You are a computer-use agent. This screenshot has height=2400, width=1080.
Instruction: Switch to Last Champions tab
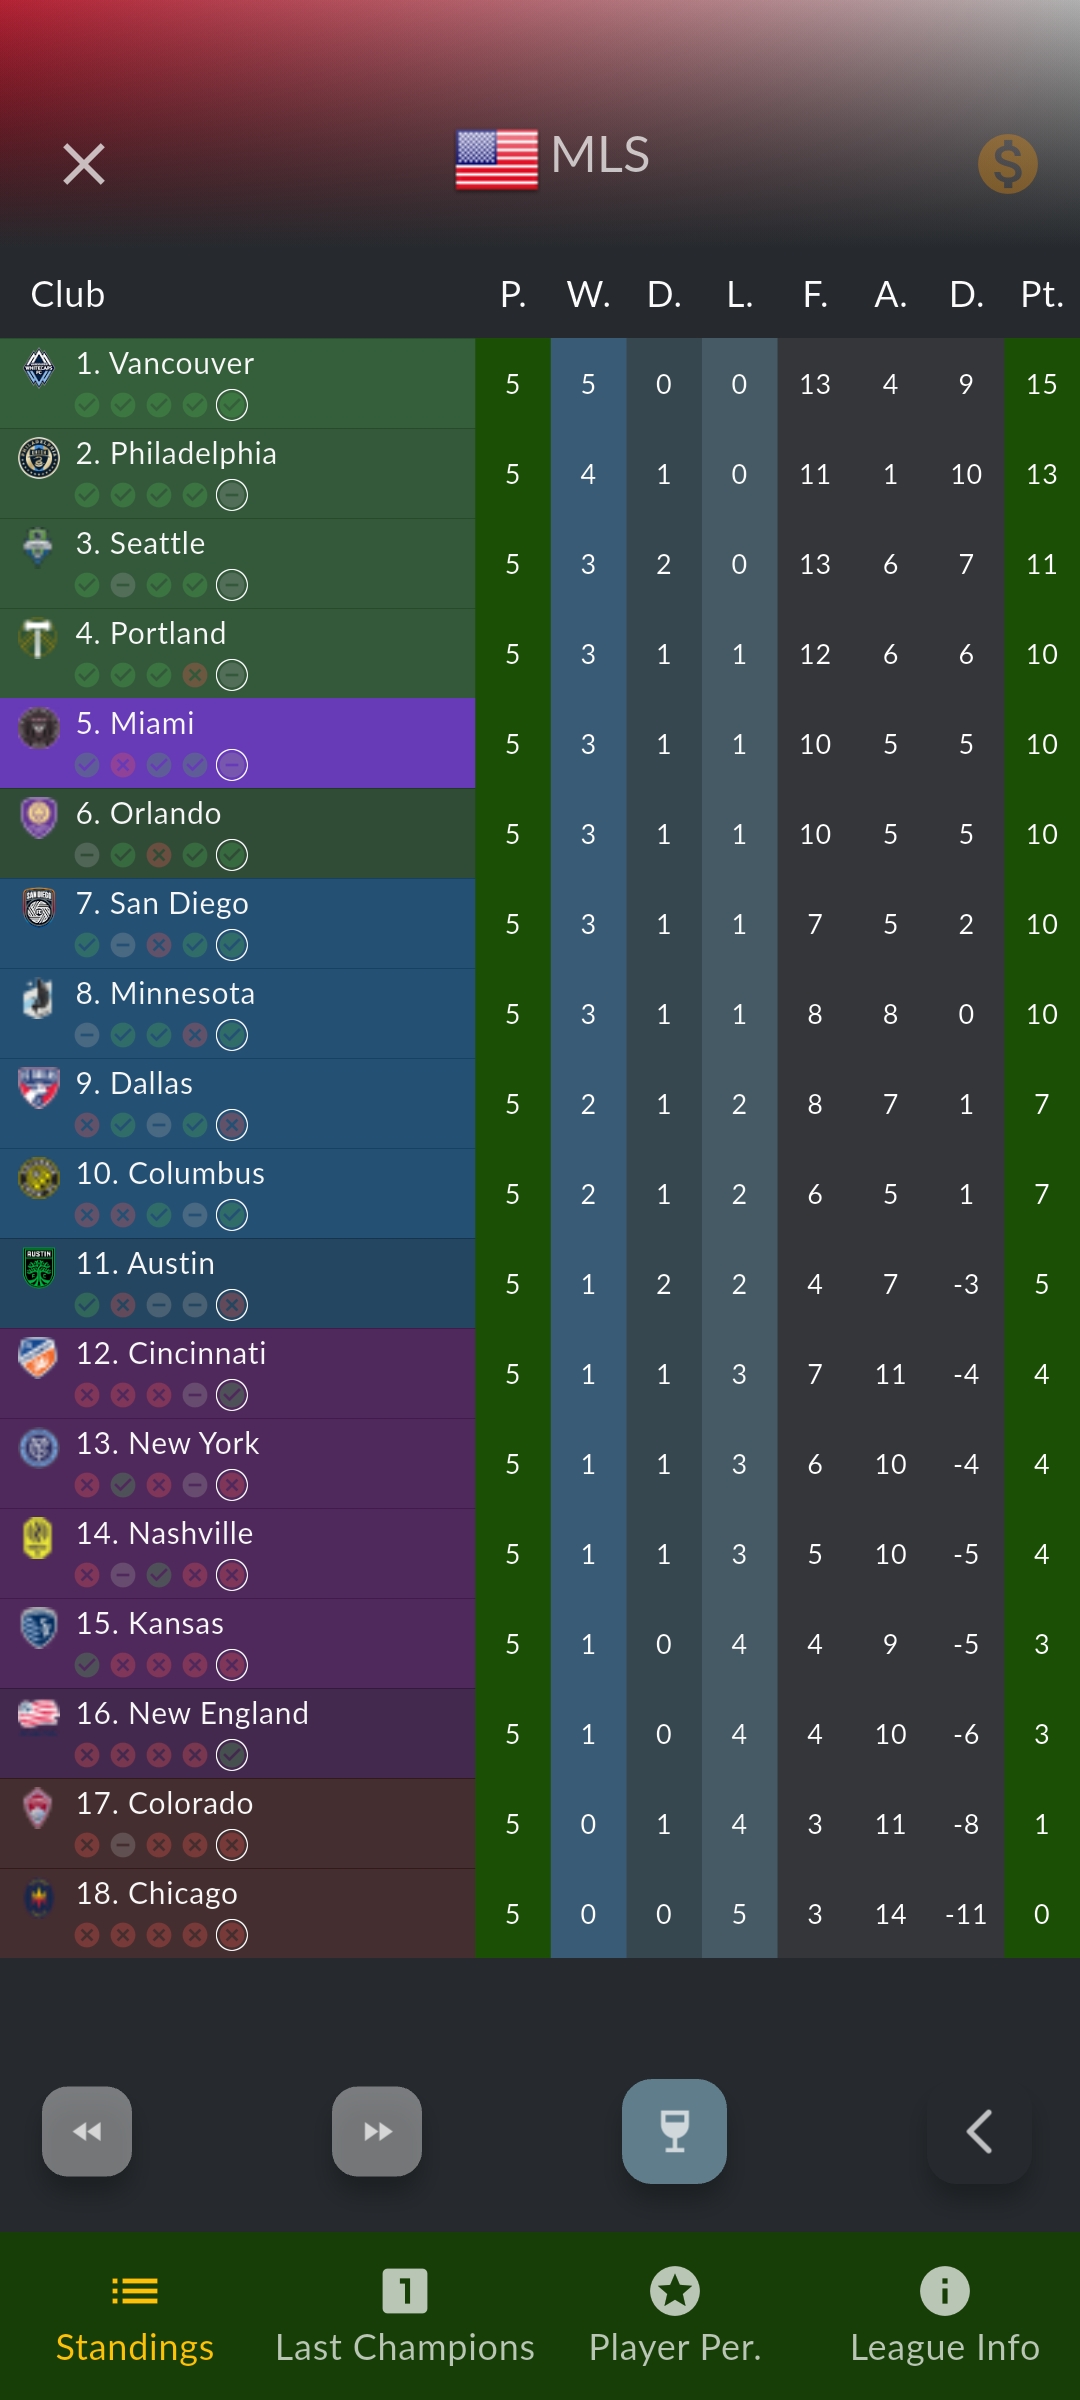click(x=405, y=2316)
